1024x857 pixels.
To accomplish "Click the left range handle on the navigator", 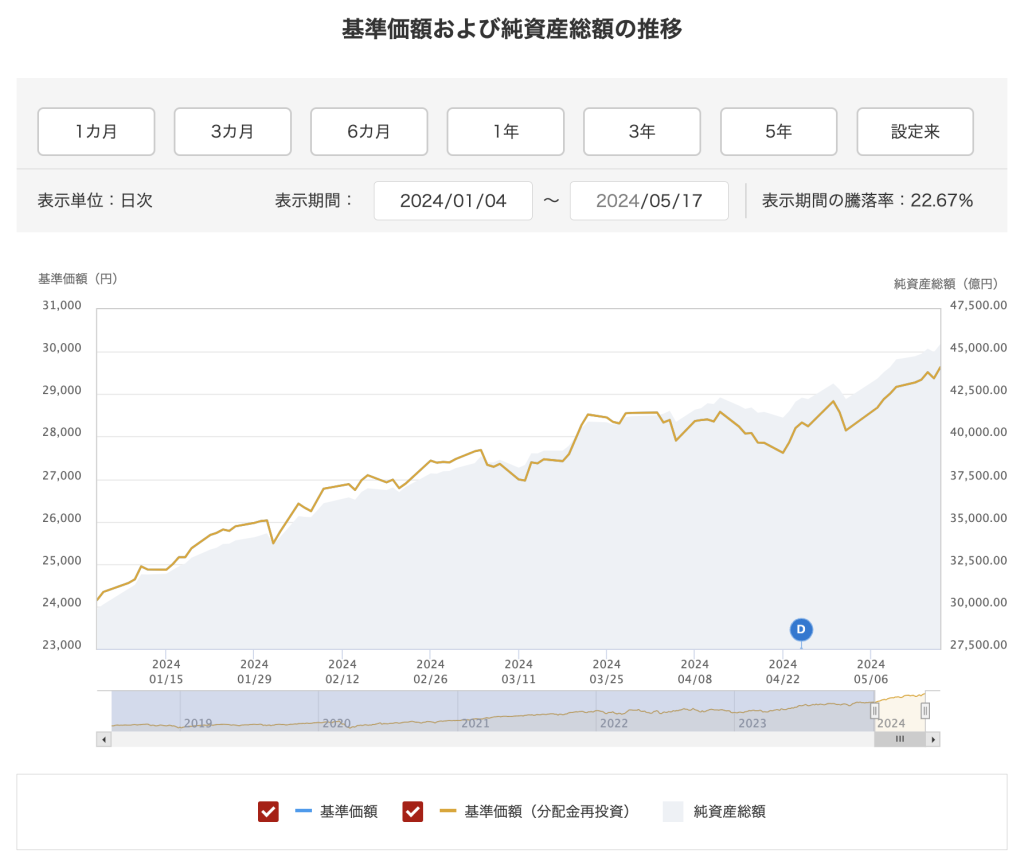I will pos(873,710).
